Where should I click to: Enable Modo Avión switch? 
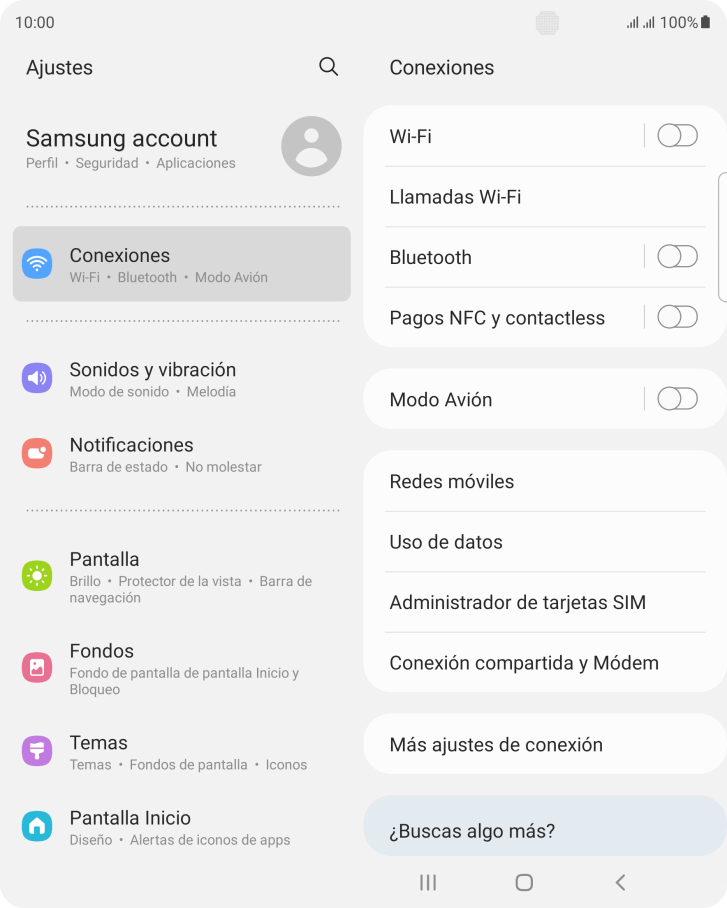pyautogui.click(x=677, y=399)
